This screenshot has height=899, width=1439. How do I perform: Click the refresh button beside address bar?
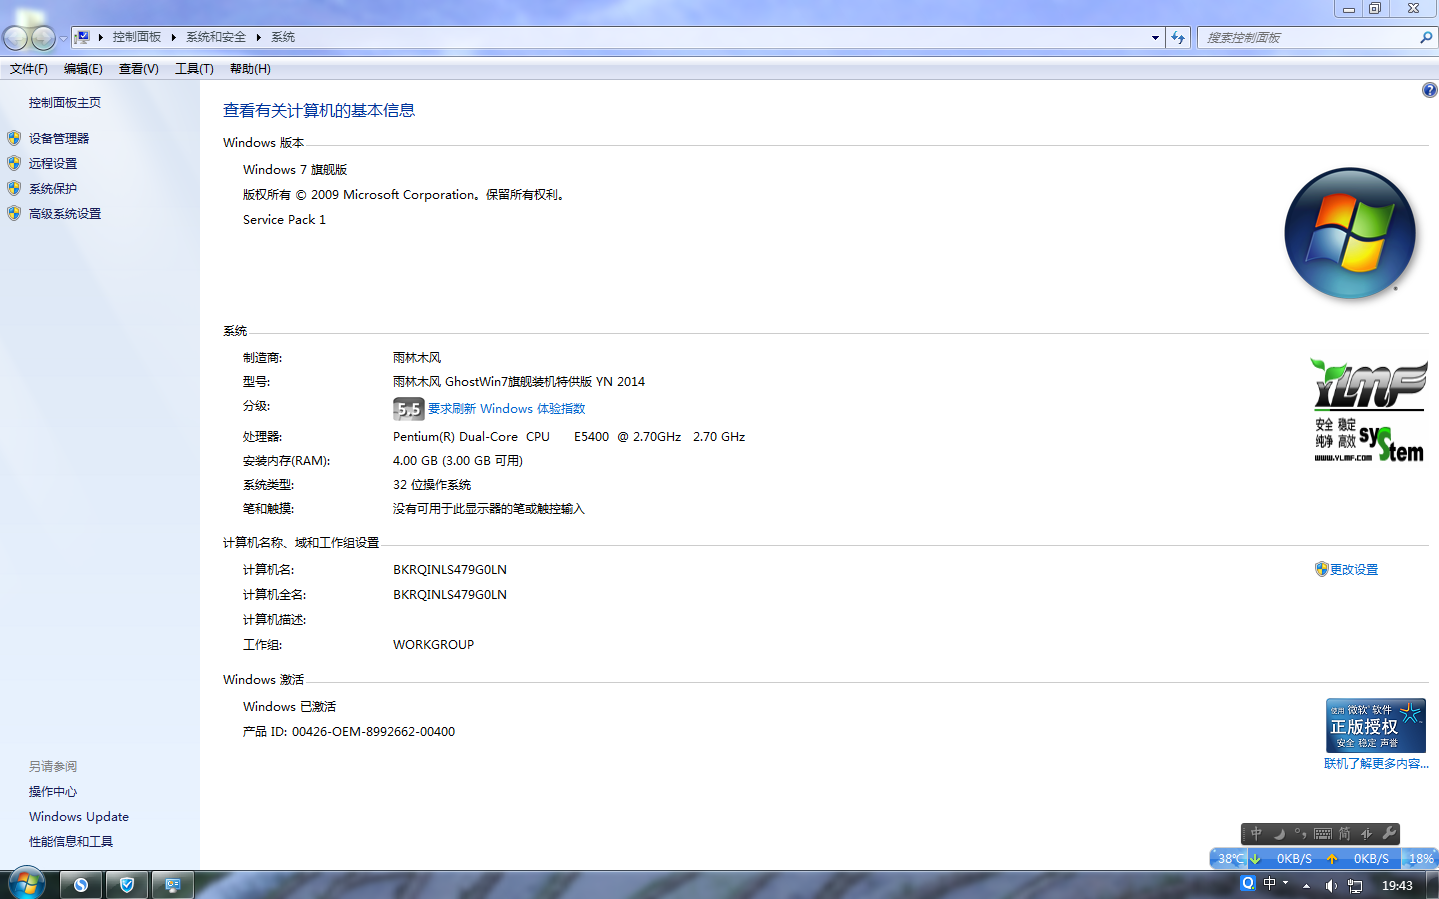pos(1178,38)
